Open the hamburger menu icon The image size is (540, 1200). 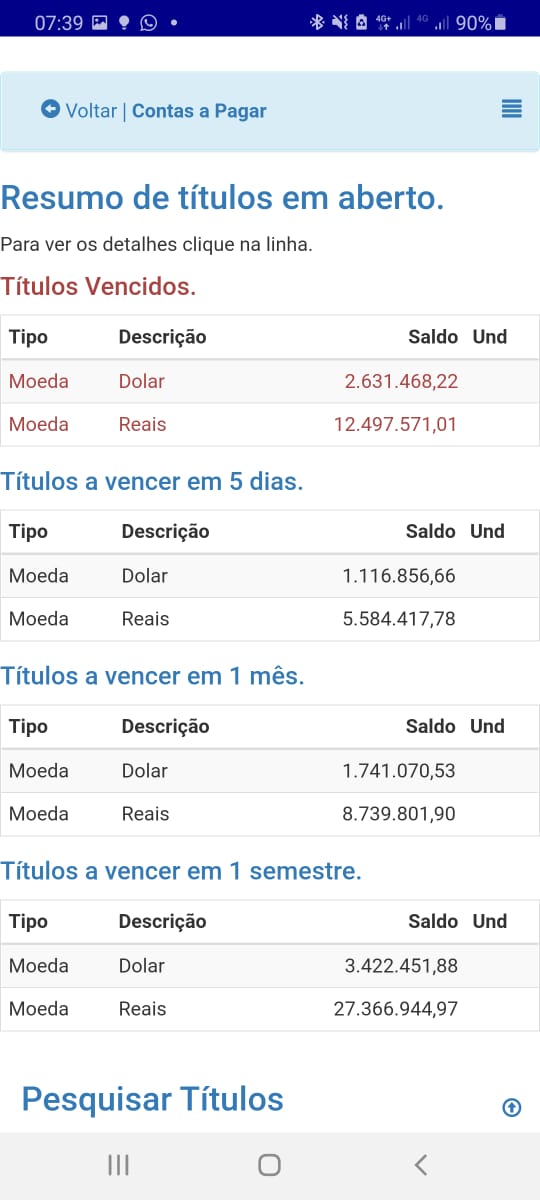point(512,109)
